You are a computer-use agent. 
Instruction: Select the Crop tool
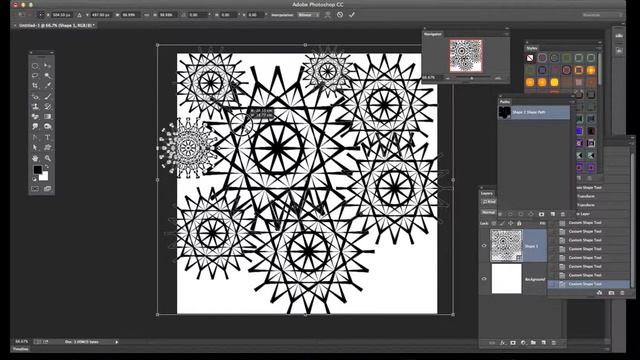(35, 86)
